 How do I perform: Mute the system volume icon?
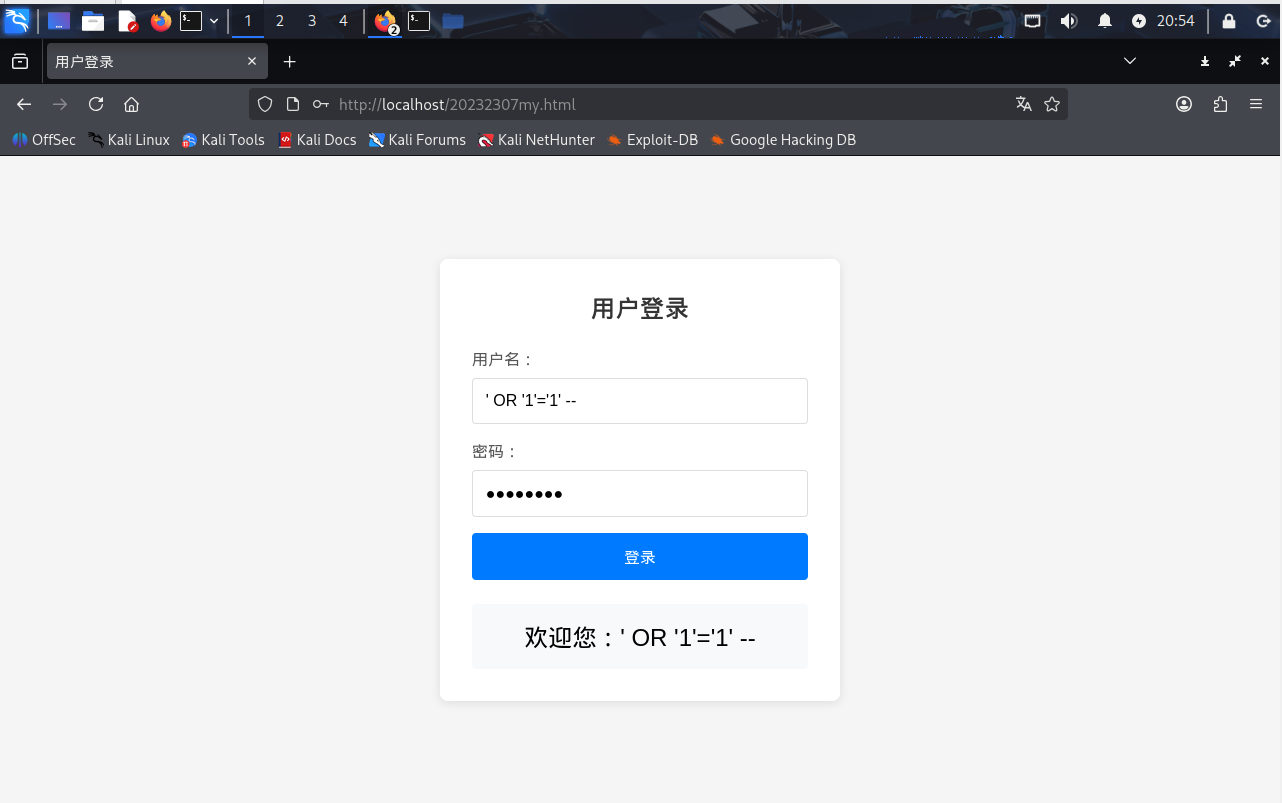coord(1071,20)
